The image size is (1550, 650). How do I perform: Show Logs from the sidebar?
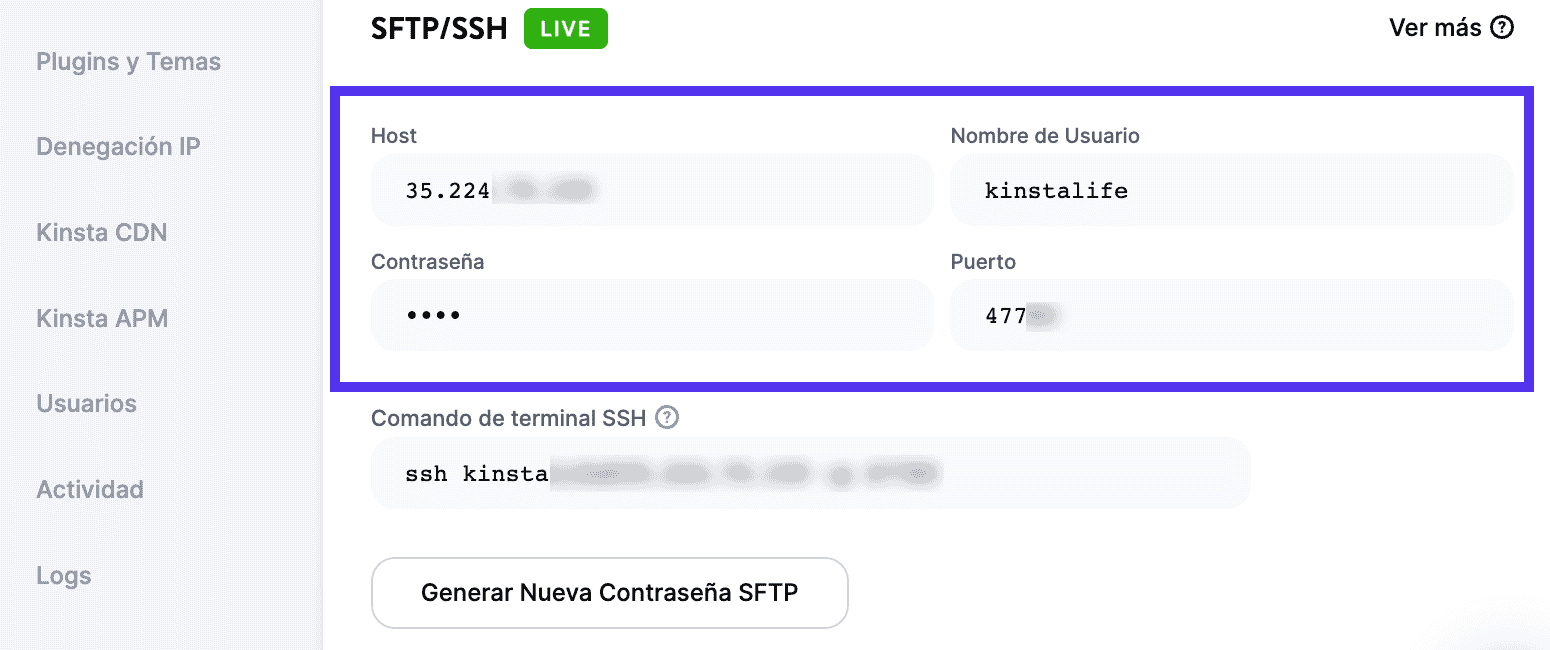point(63,576)
